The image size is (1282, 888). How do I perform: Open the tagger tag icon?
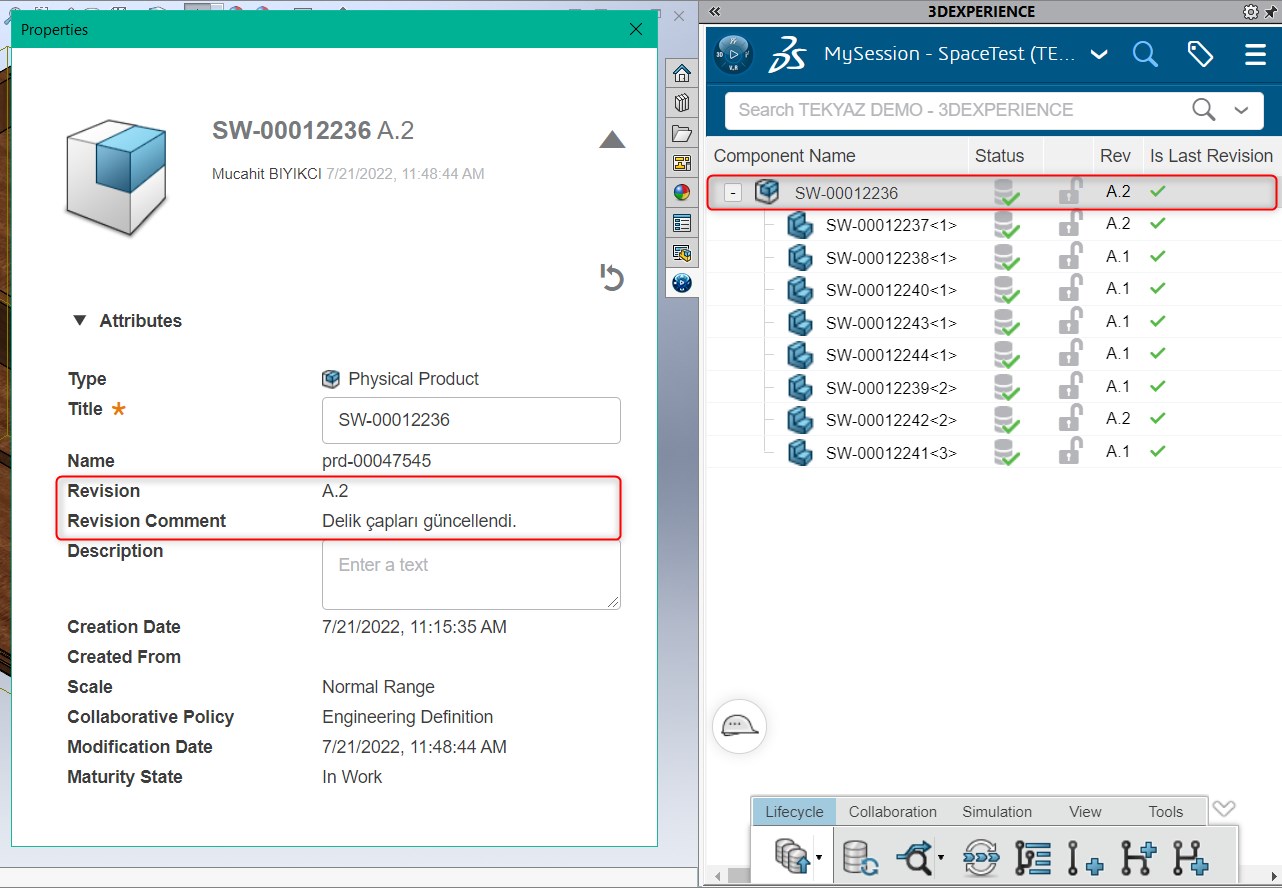click(1200, 54)
